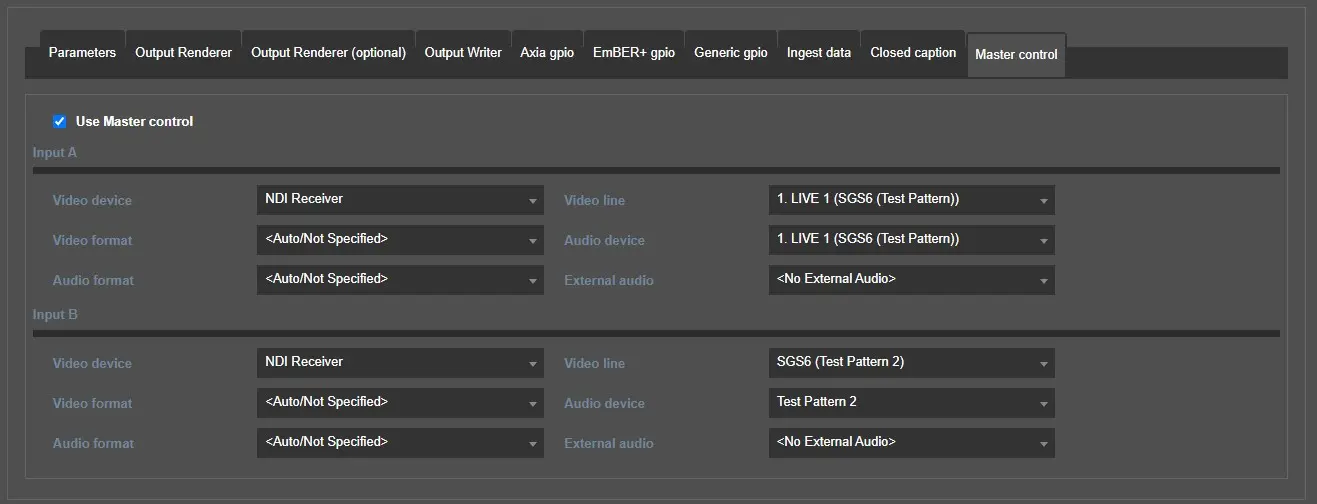Expand Input A Audio device dropdown

click(911, 240)
